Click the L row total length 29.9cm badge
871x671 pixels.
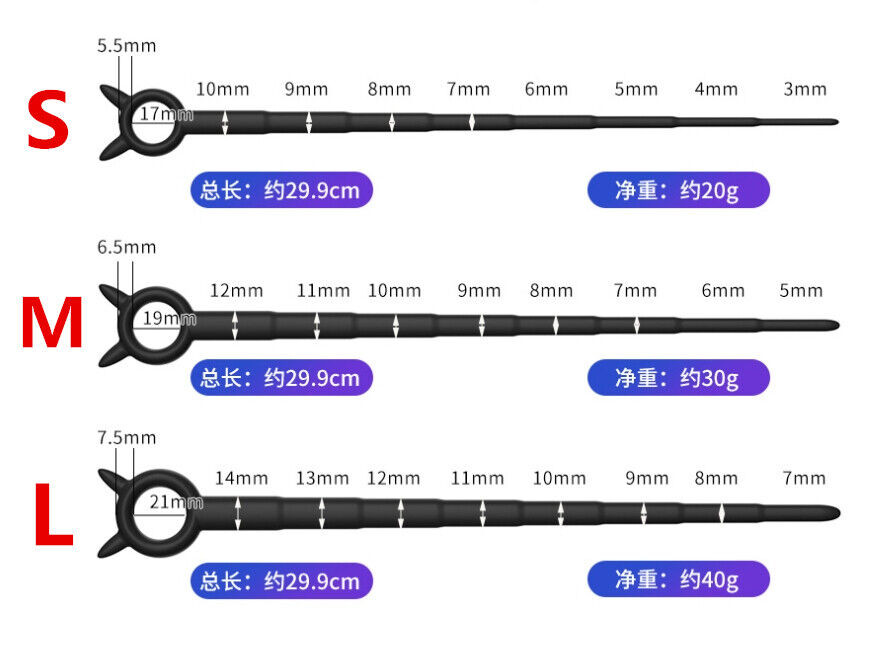(x=281, y=579)
